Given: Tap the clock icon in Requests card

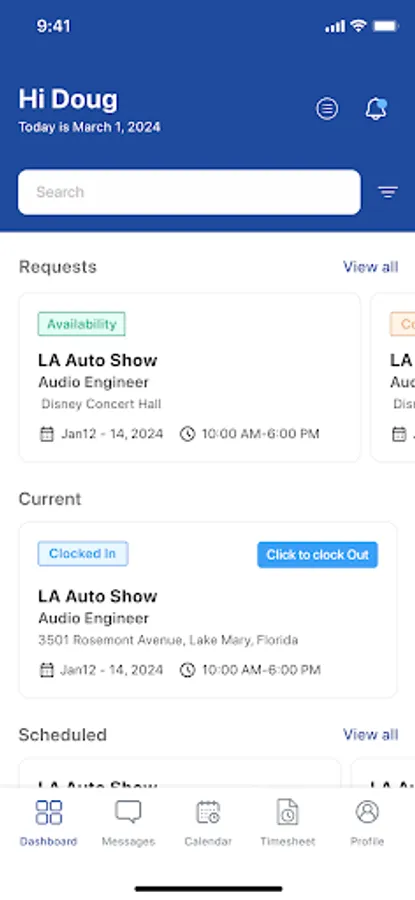Looking at the screenshot, I should pyautogui.click(x=188, y=434).
